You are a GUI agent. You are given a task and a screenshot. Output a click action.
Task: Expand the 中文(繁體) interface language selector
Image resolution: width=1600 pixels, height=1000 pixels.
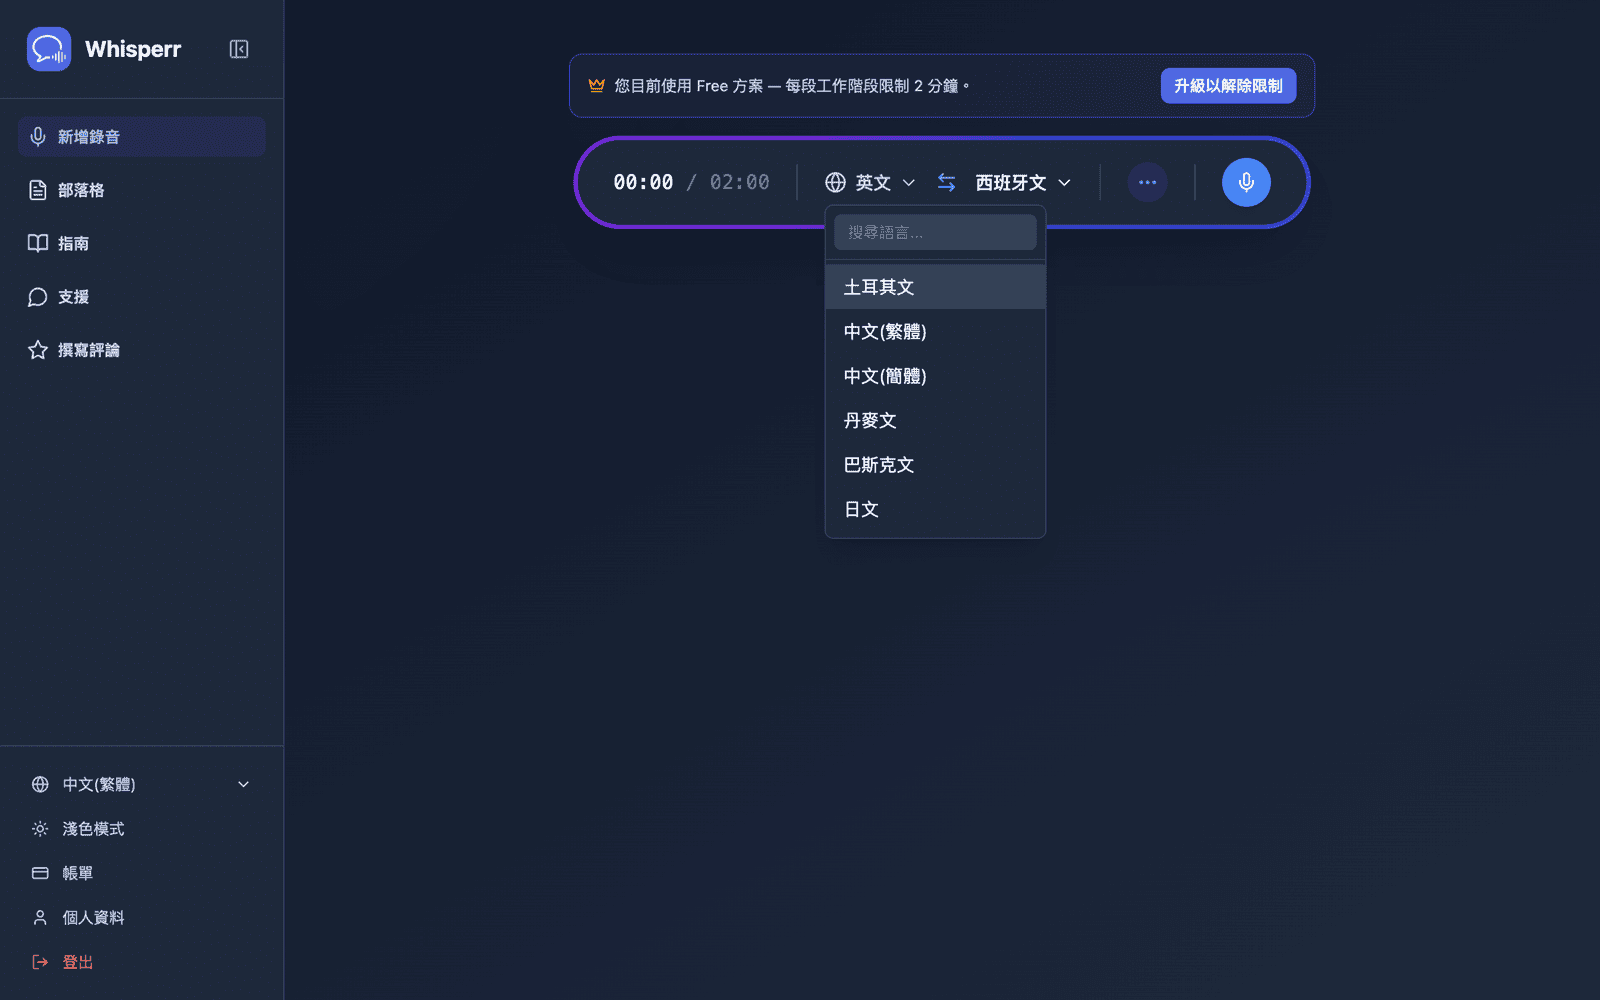pos(141,785)
